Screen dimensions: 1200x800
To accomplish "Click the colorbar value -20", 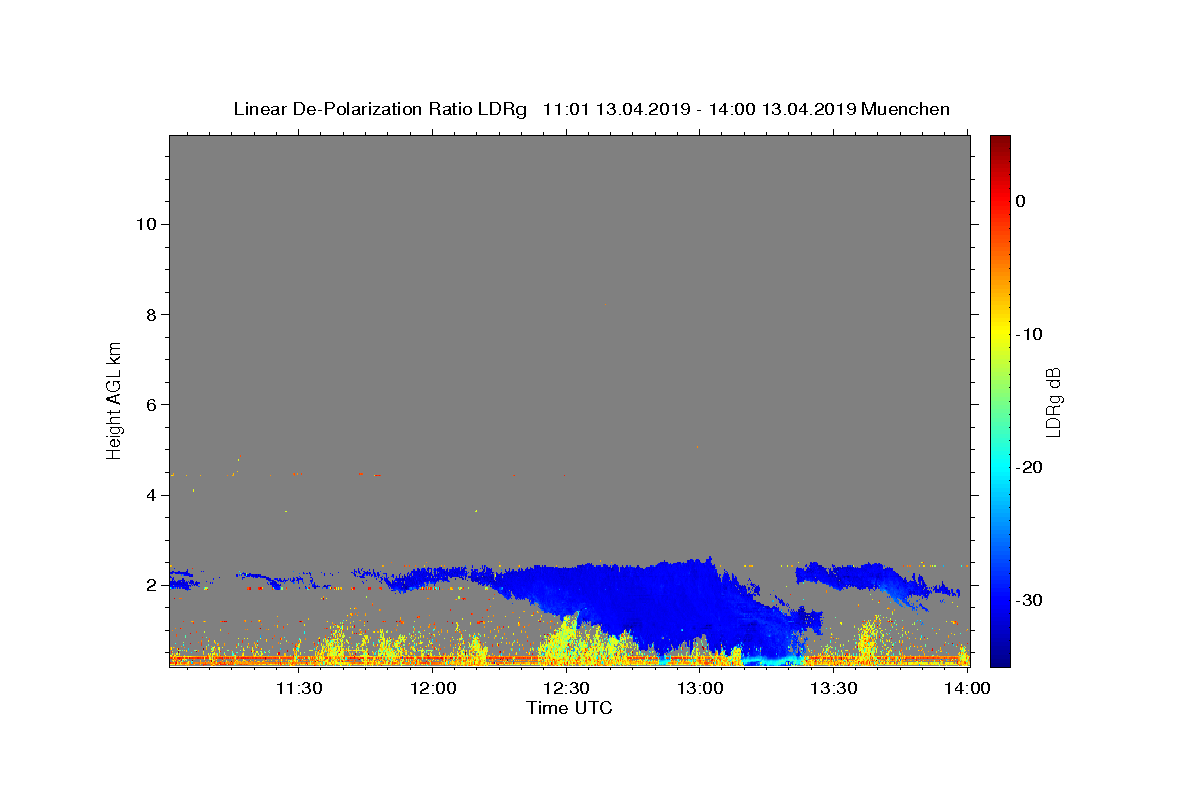I will (x=1029, y=467).
